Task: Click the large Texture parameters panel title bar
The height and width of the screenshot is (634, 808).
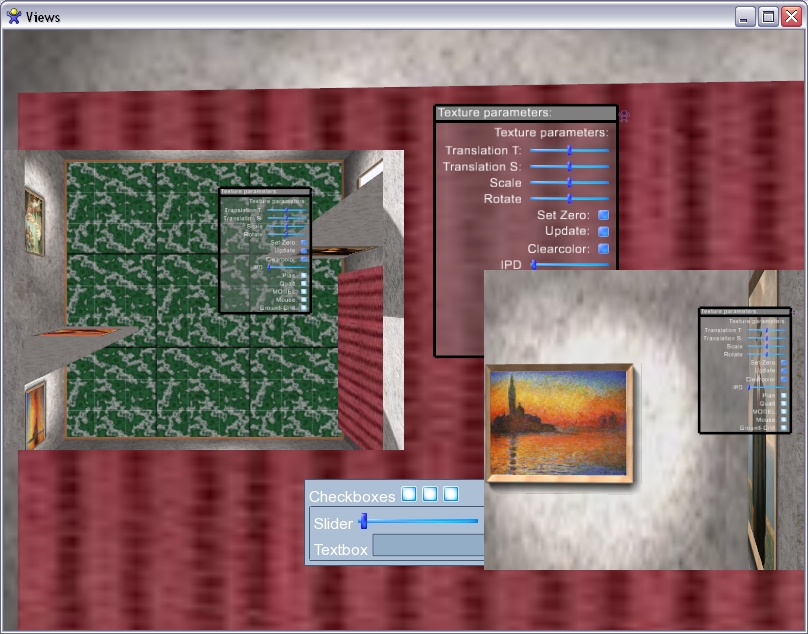Action: click(x=525, y=113)
